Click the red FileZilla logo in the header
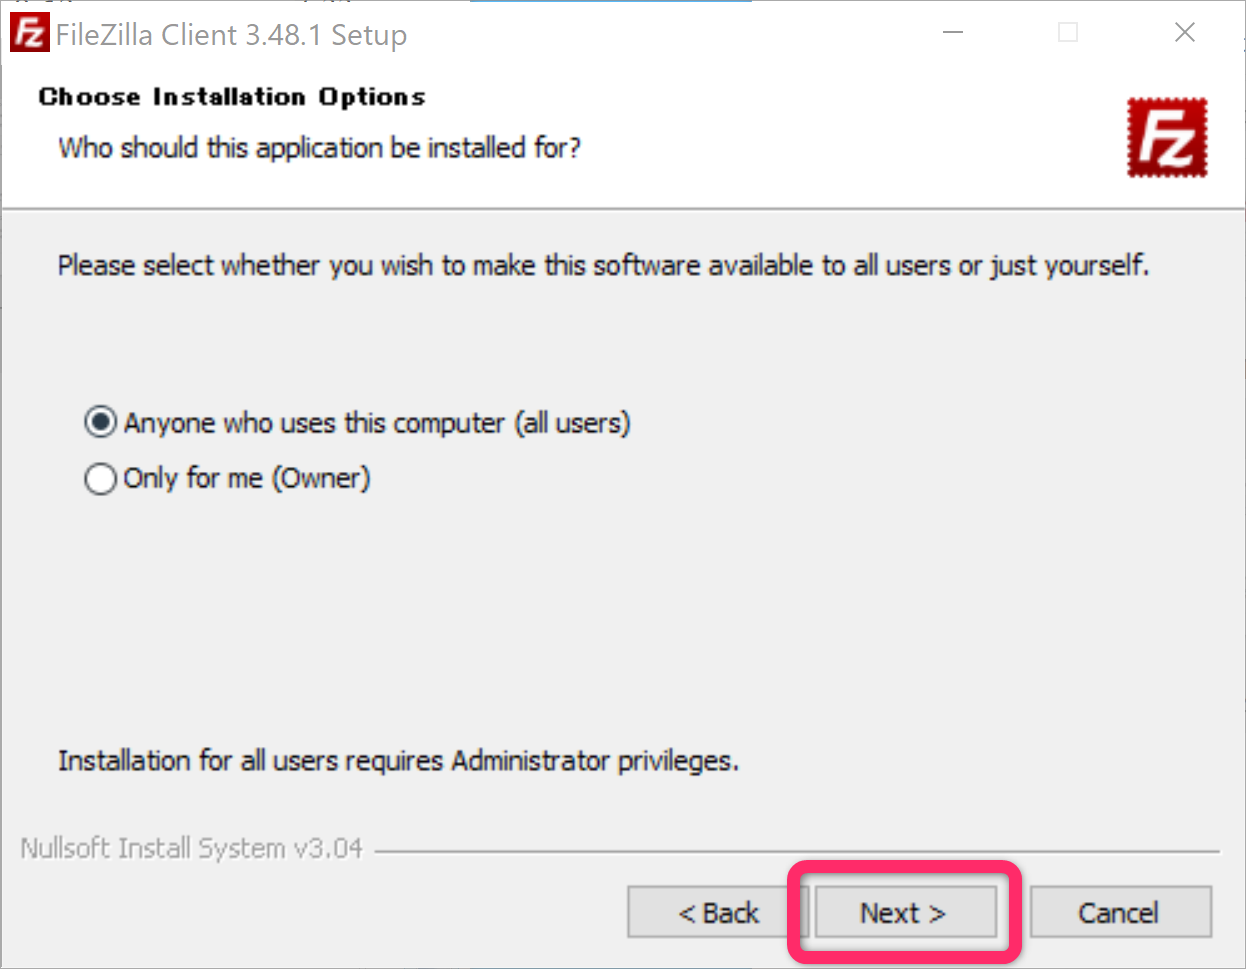The image size is (1246, 969). click(x=1166, y=137)
